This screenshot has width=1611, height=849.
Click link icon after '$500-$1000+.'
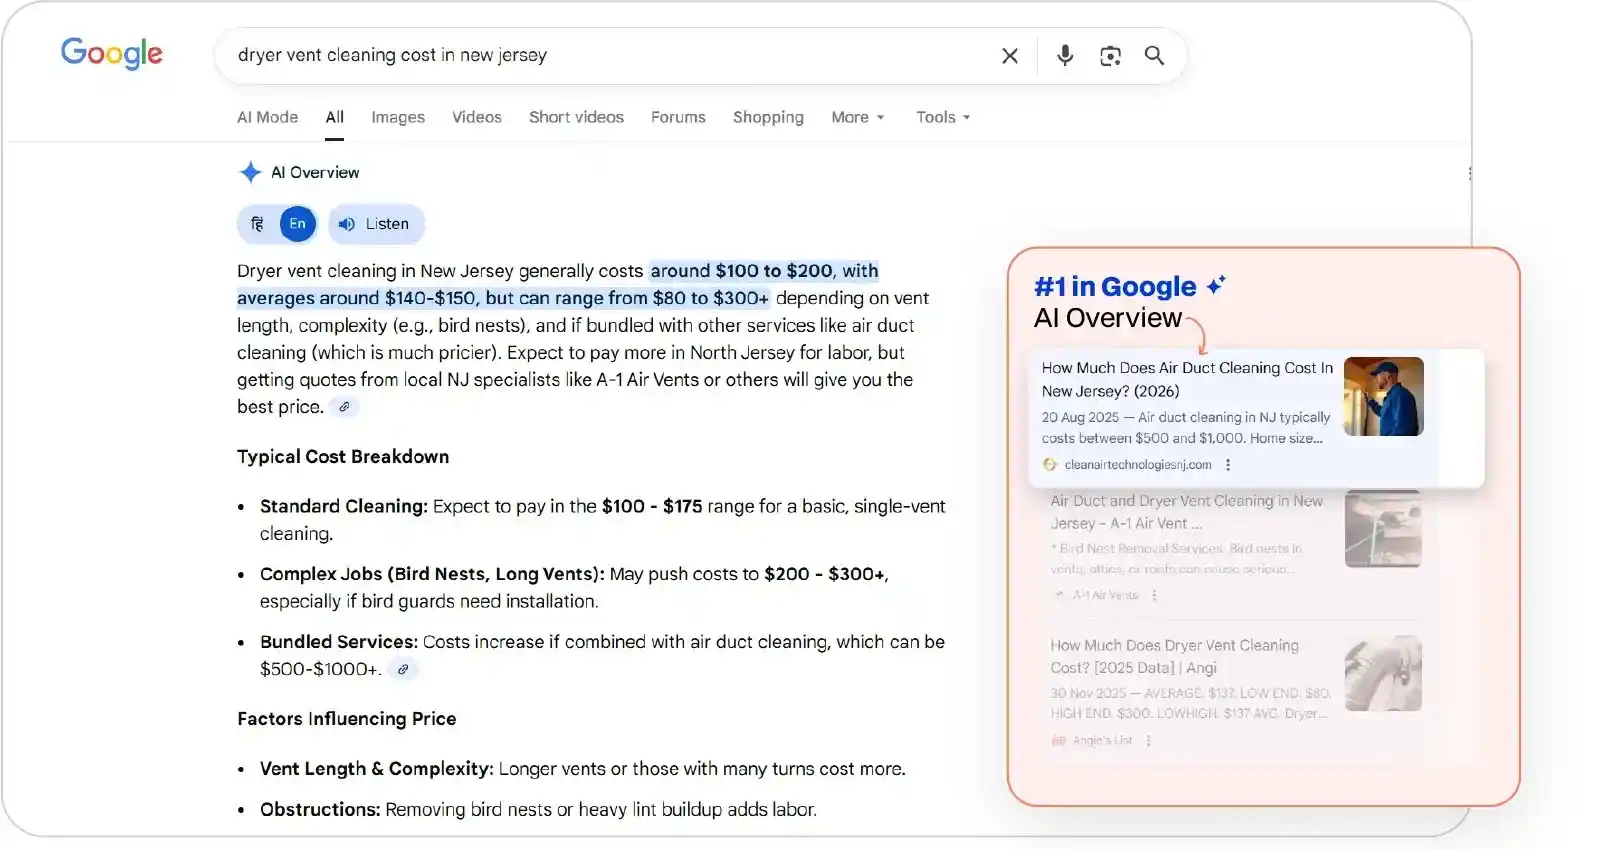tap(403, 670)
